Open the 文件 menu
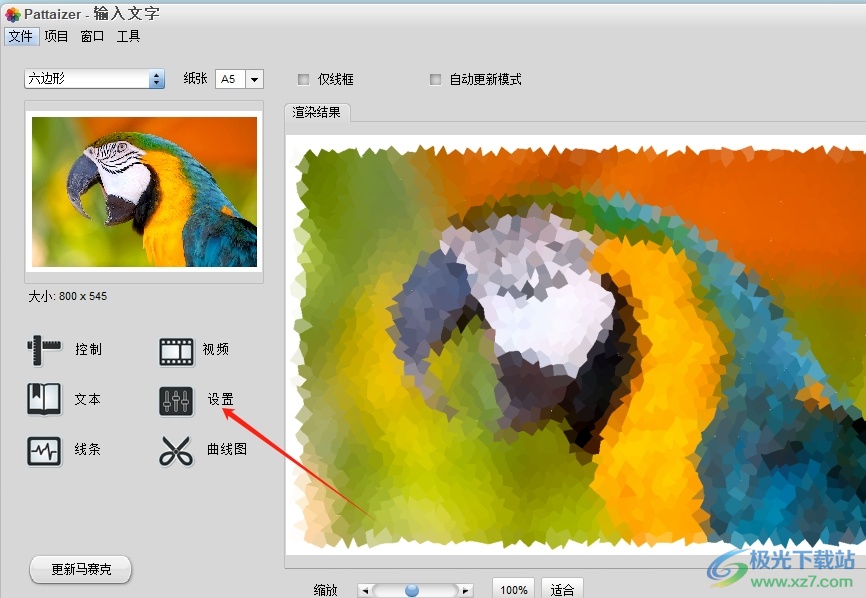 [x=21, y=36]
